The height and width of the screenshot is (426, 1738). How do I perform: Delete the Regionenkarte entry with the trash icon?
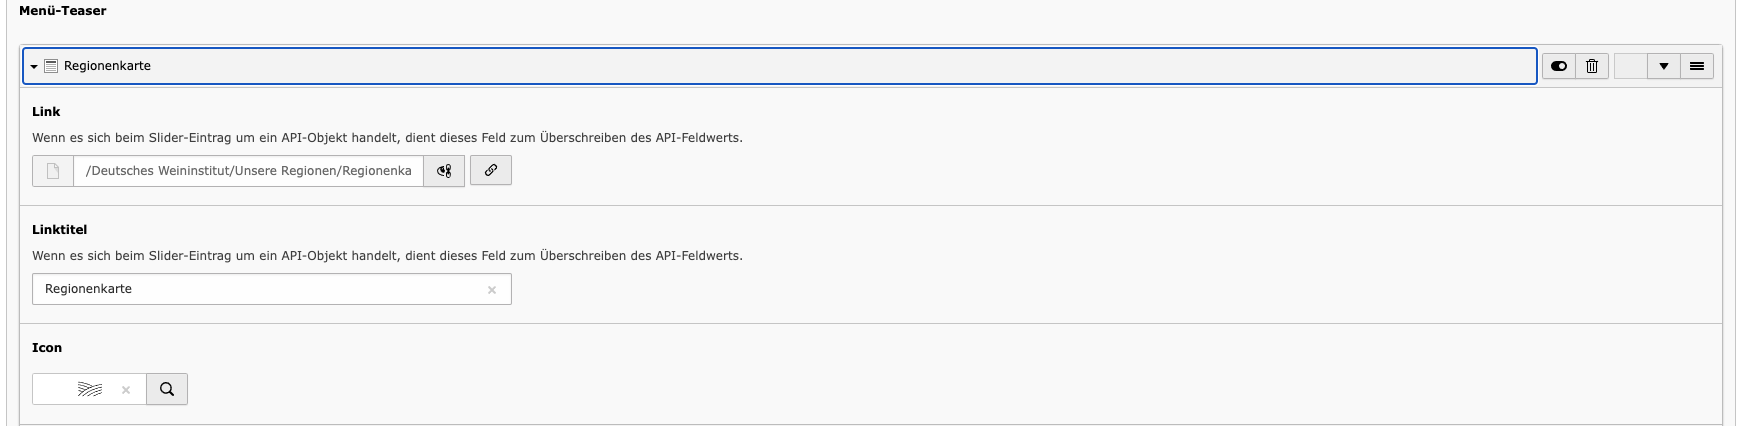tap(1592, 66)
